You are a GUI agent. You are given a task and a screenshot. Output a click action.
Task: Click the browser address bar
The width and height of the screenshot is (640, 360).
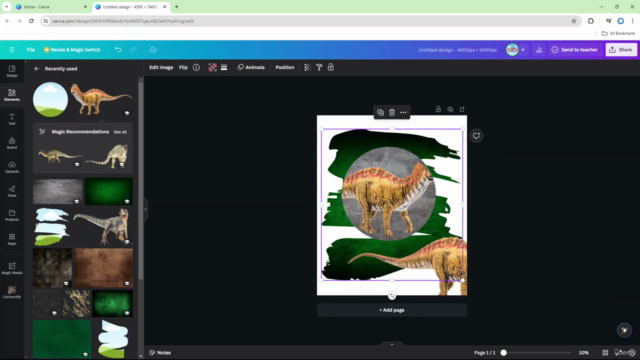pos(310,21)
